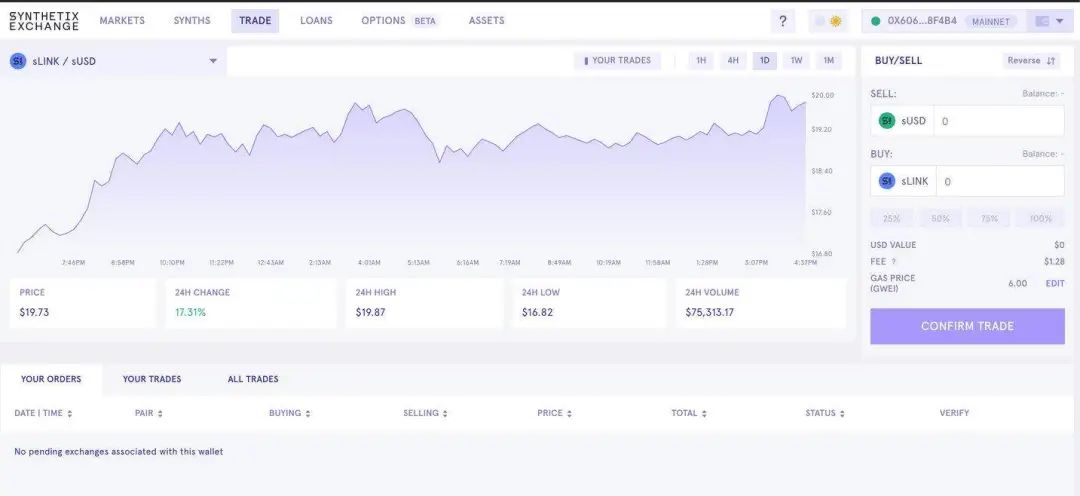Viewport: 1080px width, 496px height.
Task: Toggle the sun light/dark theme switch
Action: 829,21
